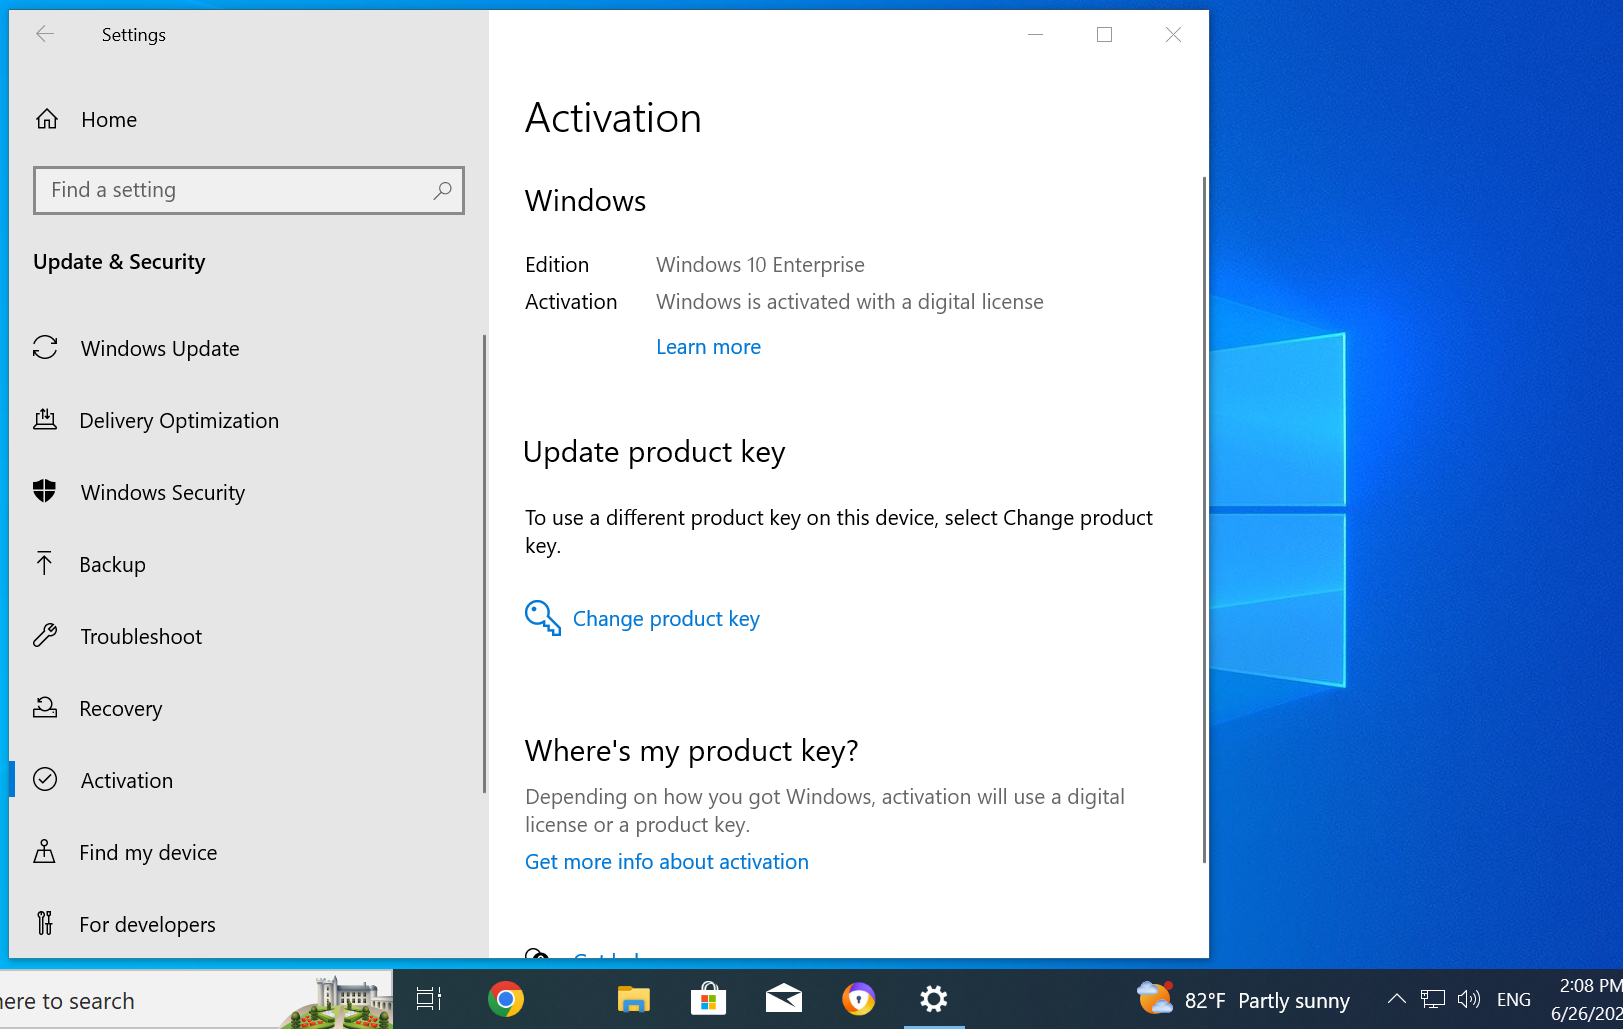Open Get more info about activation
The image size is (1623, 1029).
pos(667,862)
